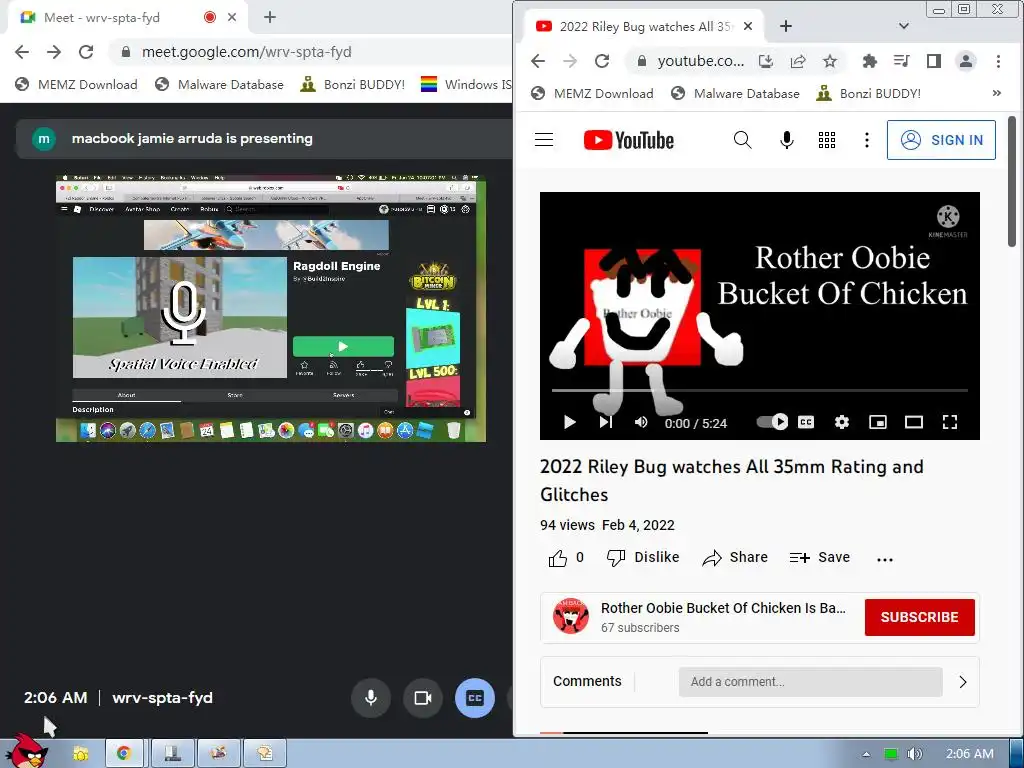Click the SIGN IN button
This screenshot has width=1024, height=768.
tap(941, 140)
